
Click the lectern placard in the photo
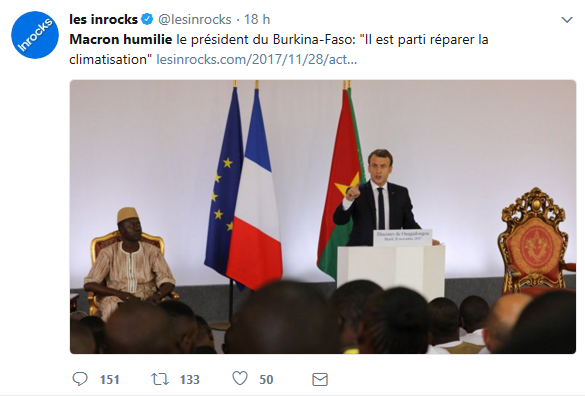[403, 237]
